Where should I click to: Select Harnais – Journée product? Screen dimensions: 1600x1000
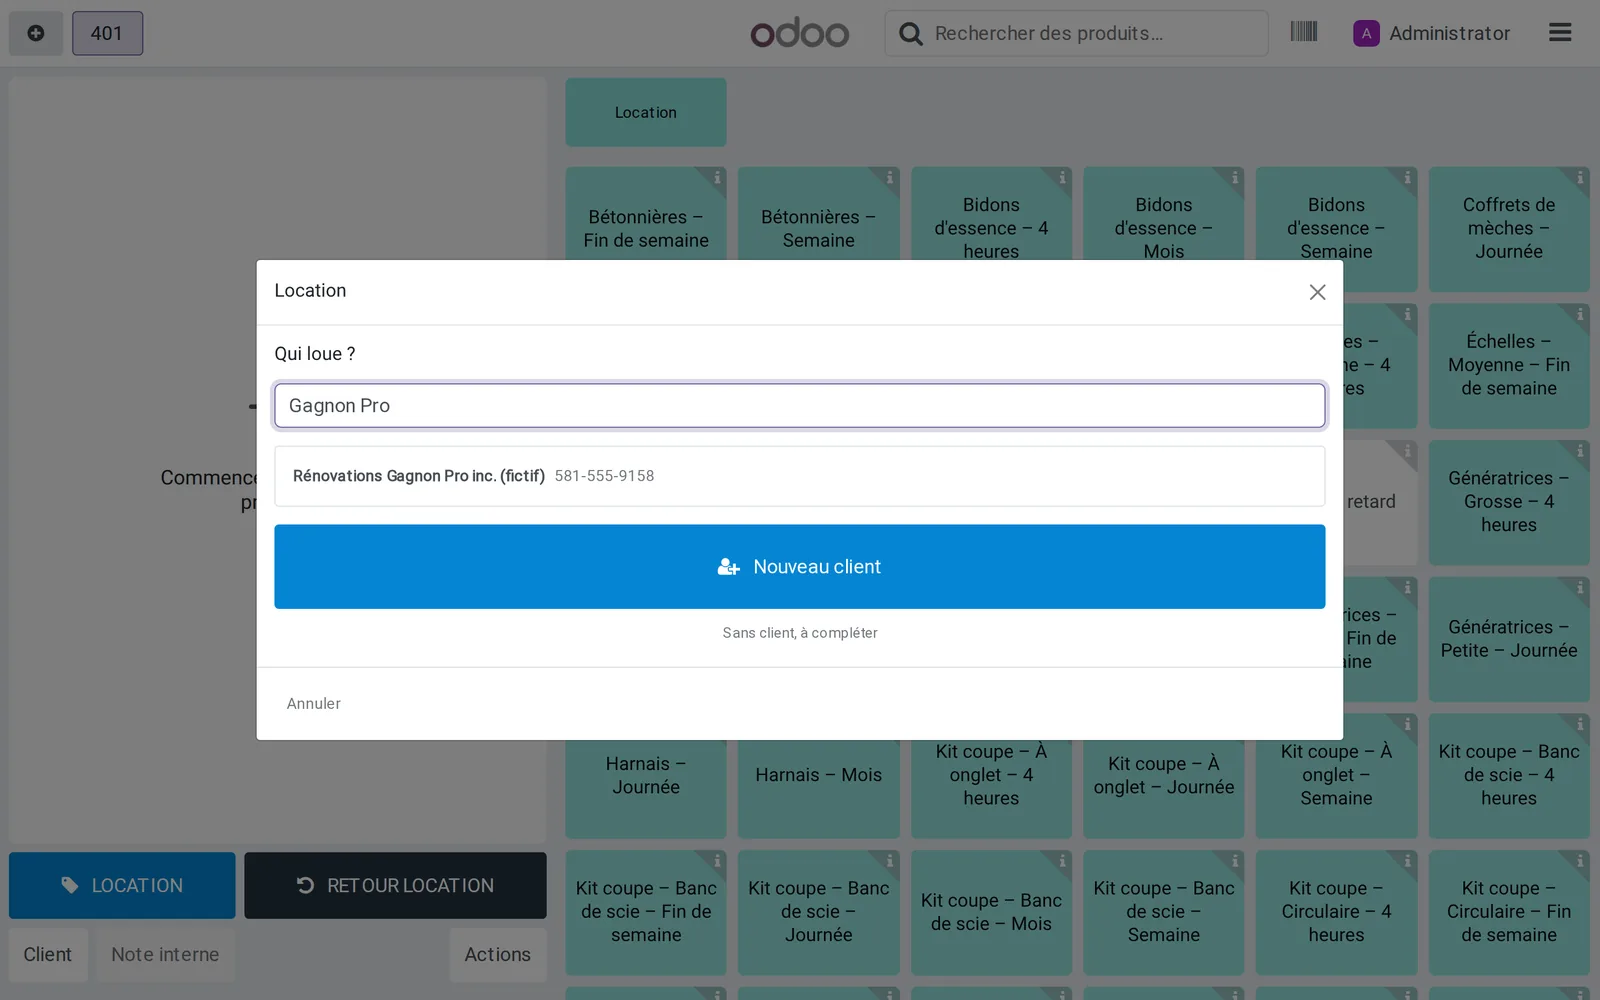click(646, 776)
